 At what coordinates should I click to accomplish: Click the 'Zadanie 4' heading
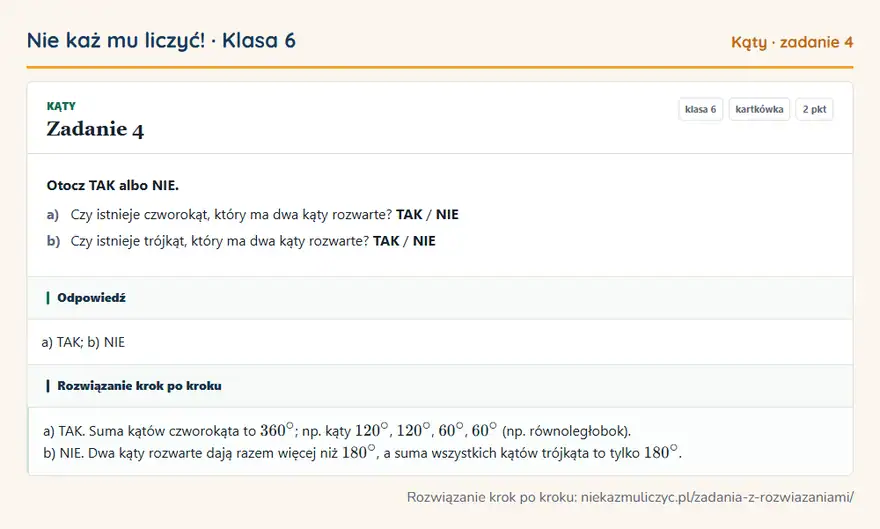(95, 129)
